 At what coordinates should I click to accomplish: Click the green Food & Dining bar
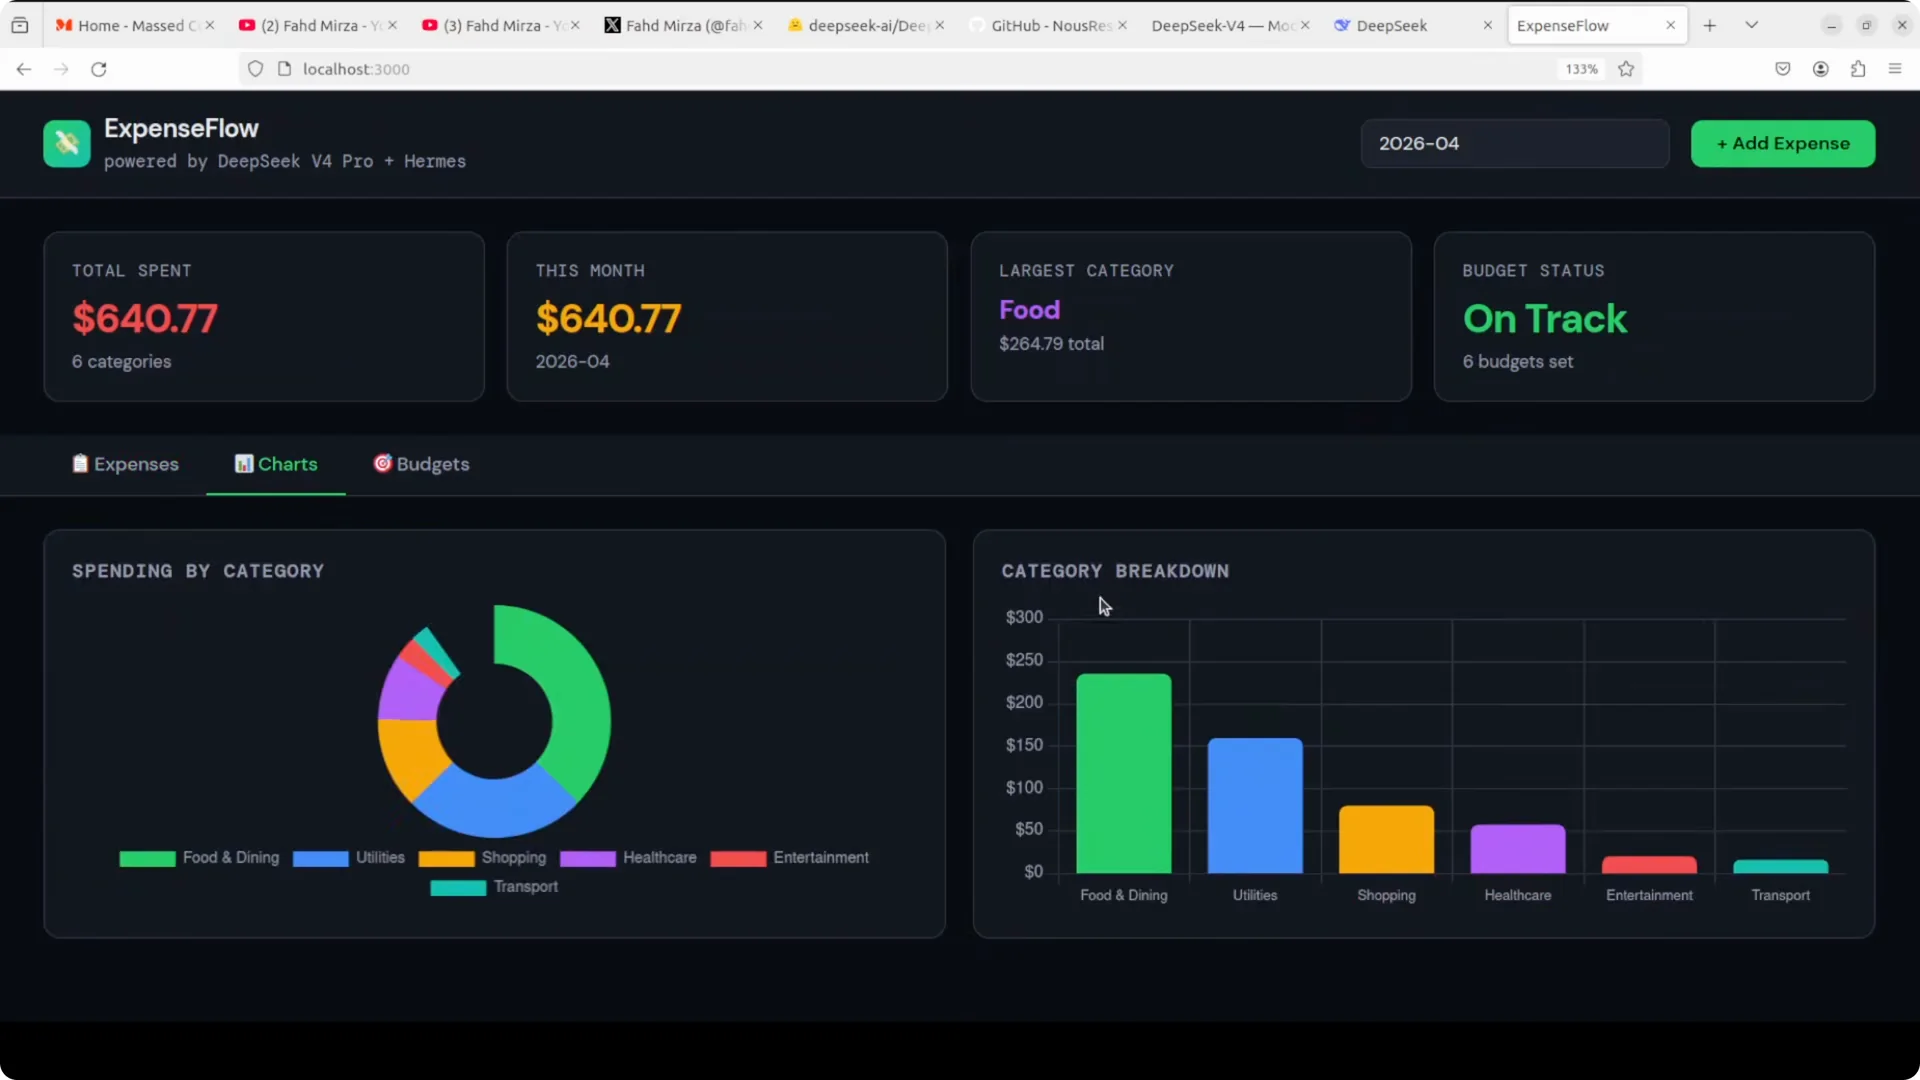pos(1124,773)
